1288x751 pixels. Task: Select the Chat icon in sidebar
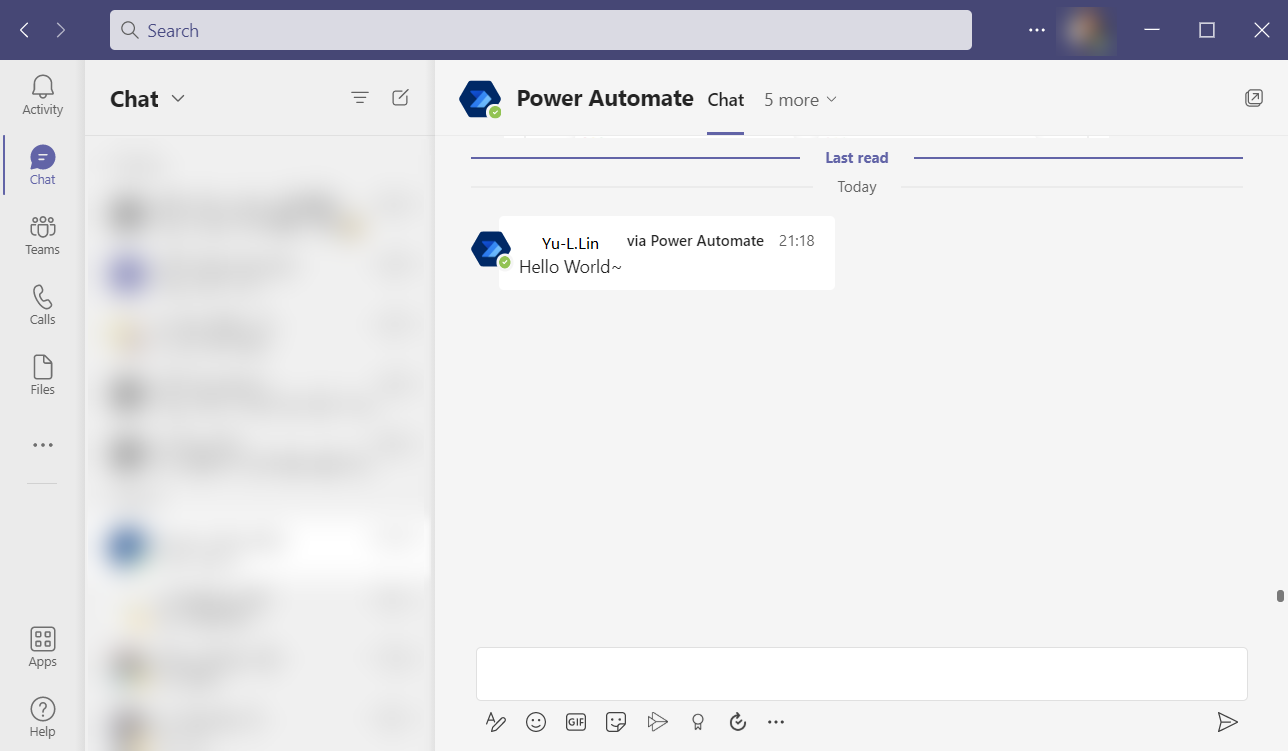(42, 165)
